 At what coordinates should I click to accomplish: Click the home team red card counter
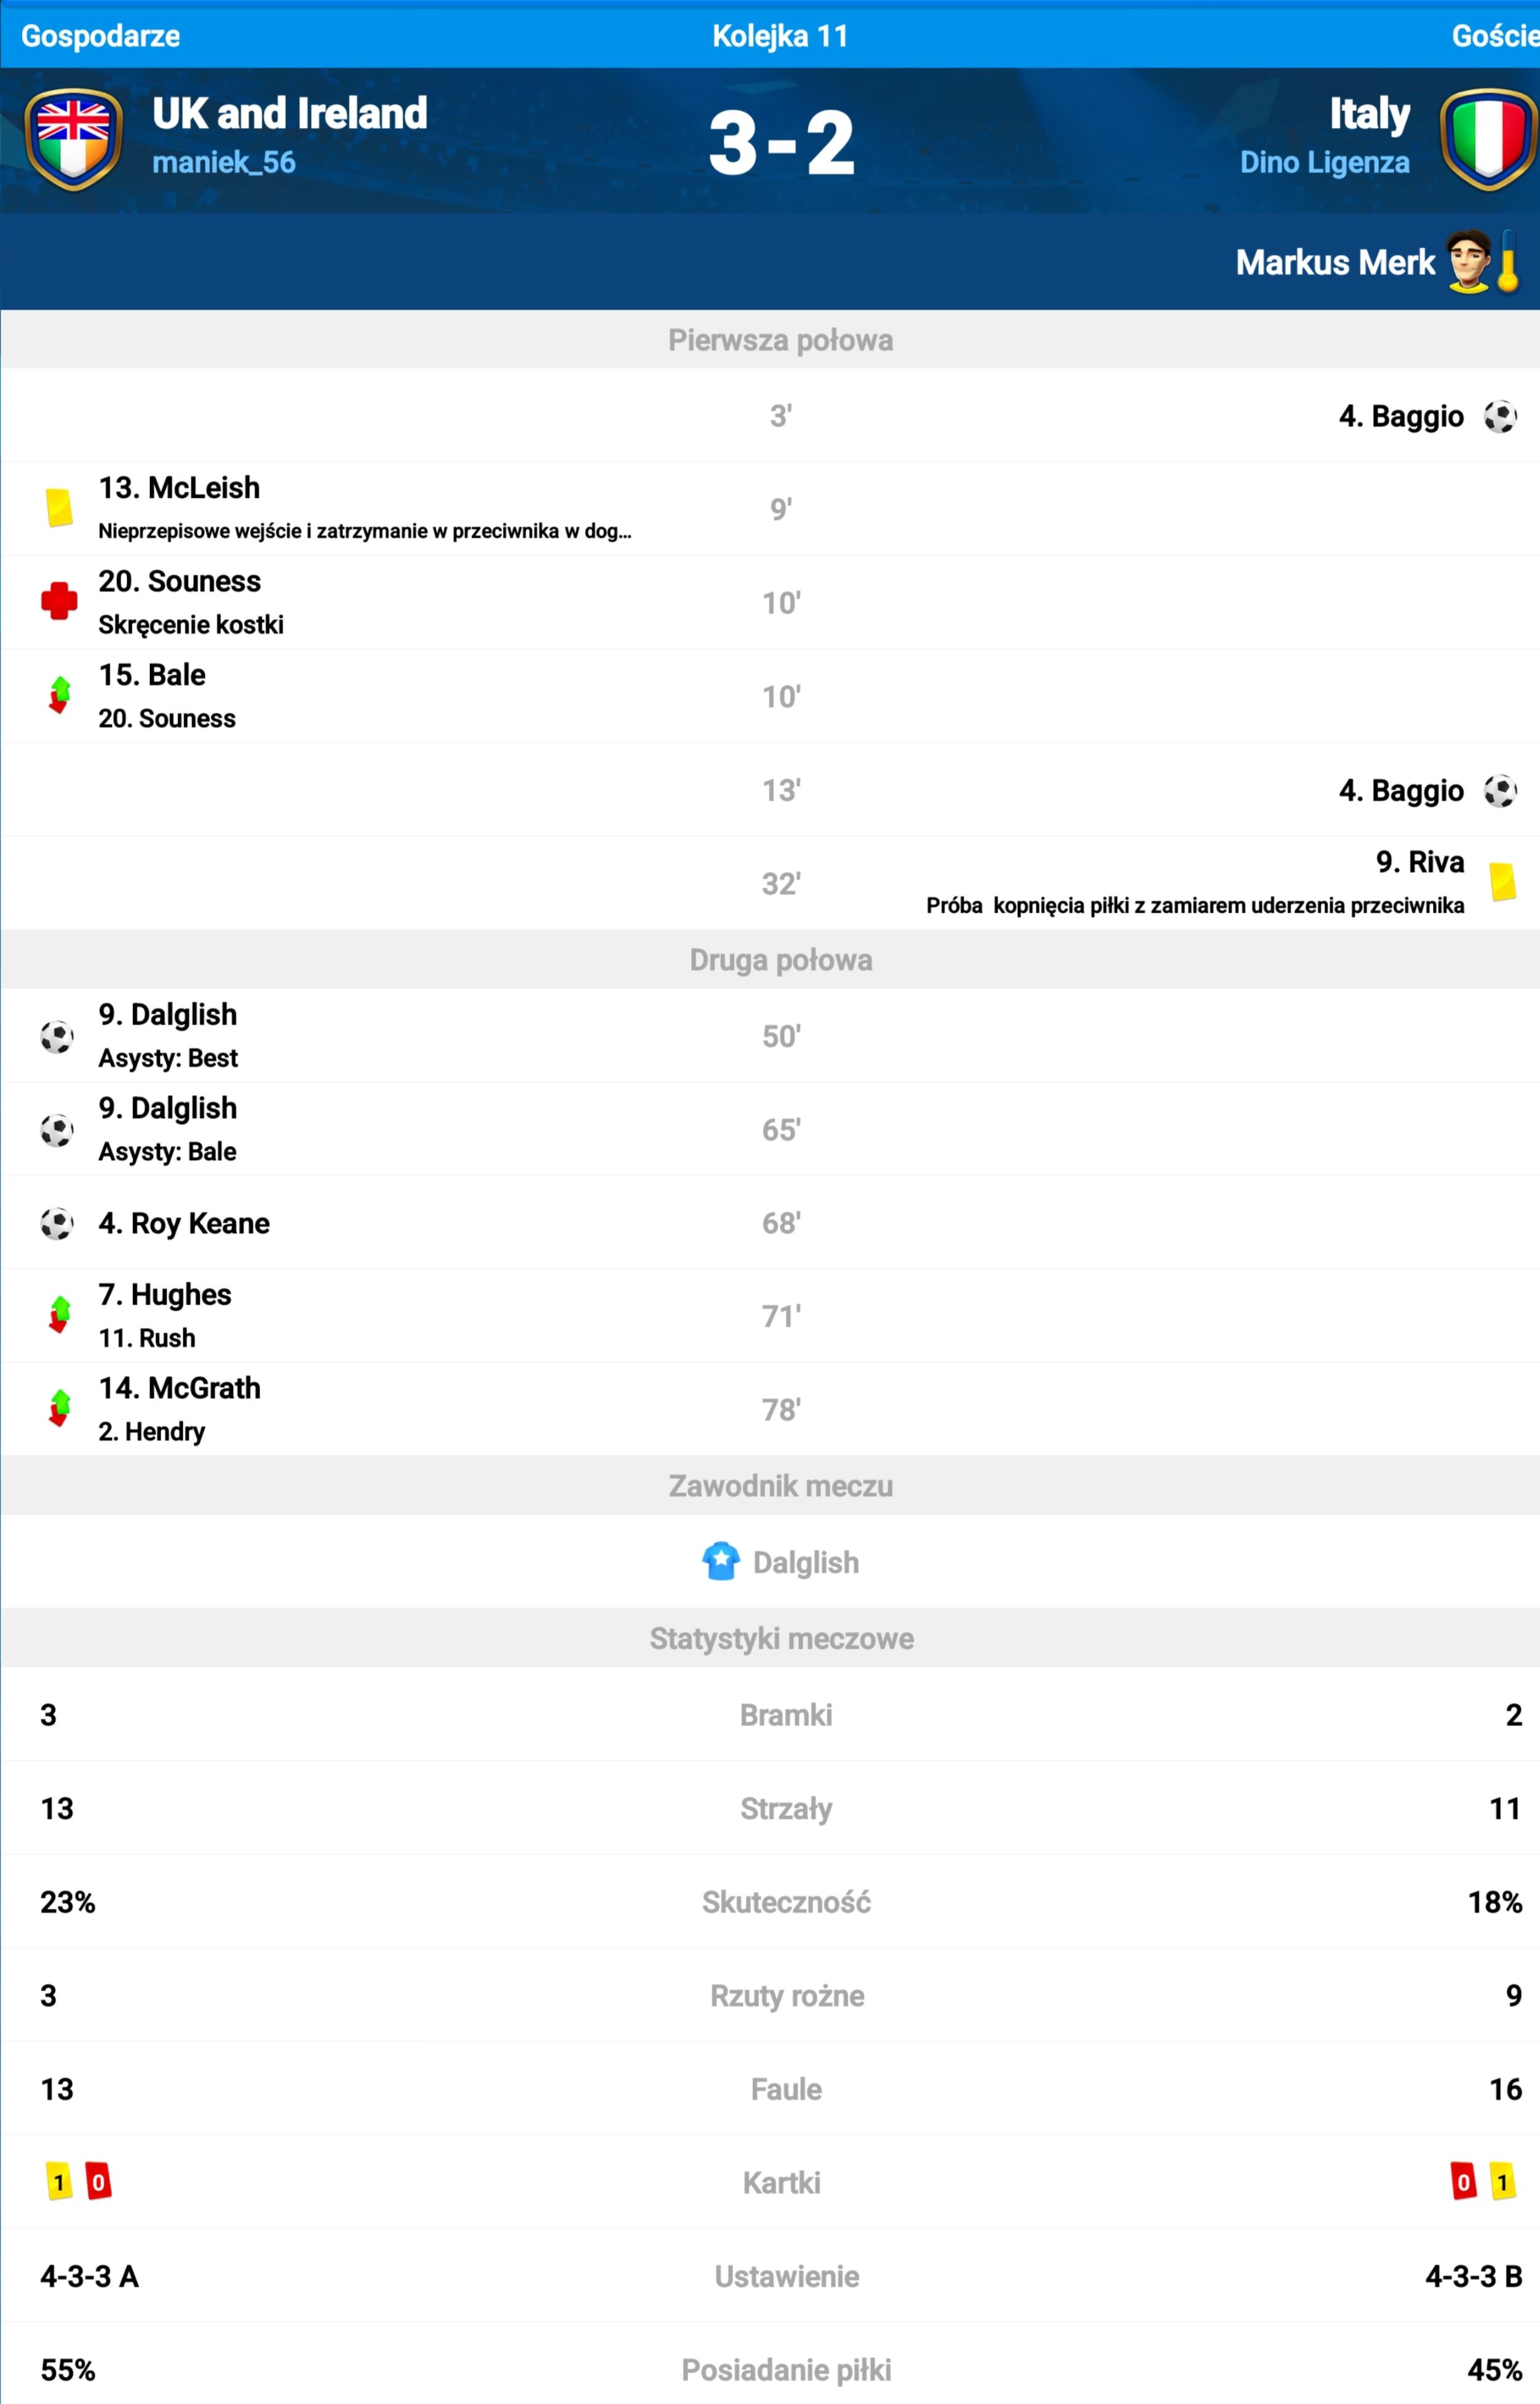point(98,2182)
